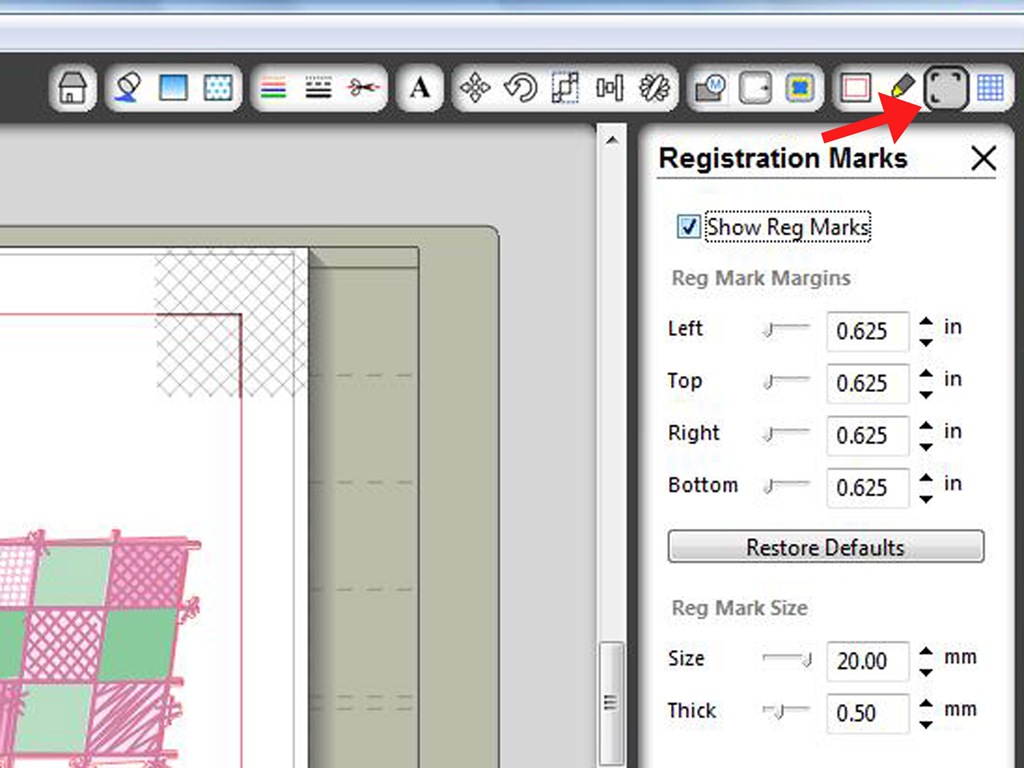Decrease Right margin with down arrow
Screen dimensions: 1024x768
tap(926, 447)
